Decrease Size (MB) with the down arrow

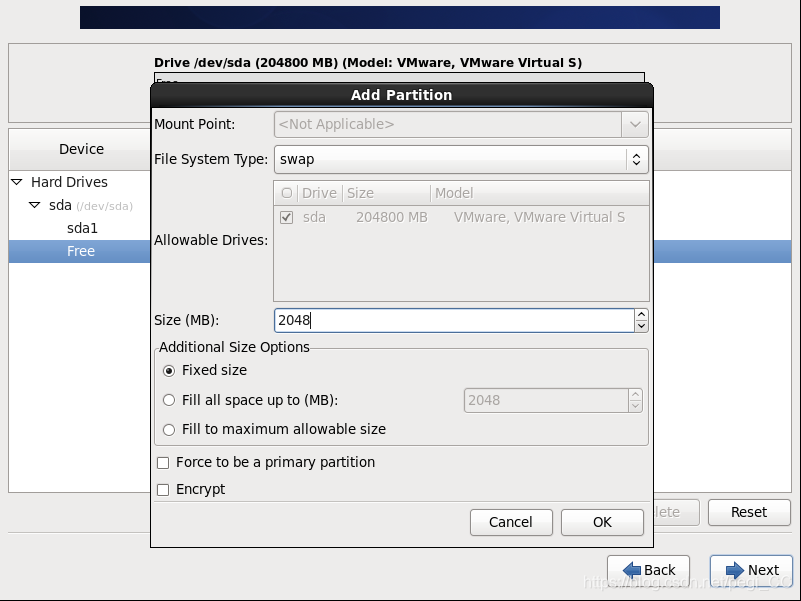pyautogui.click(x=642, y=327)
